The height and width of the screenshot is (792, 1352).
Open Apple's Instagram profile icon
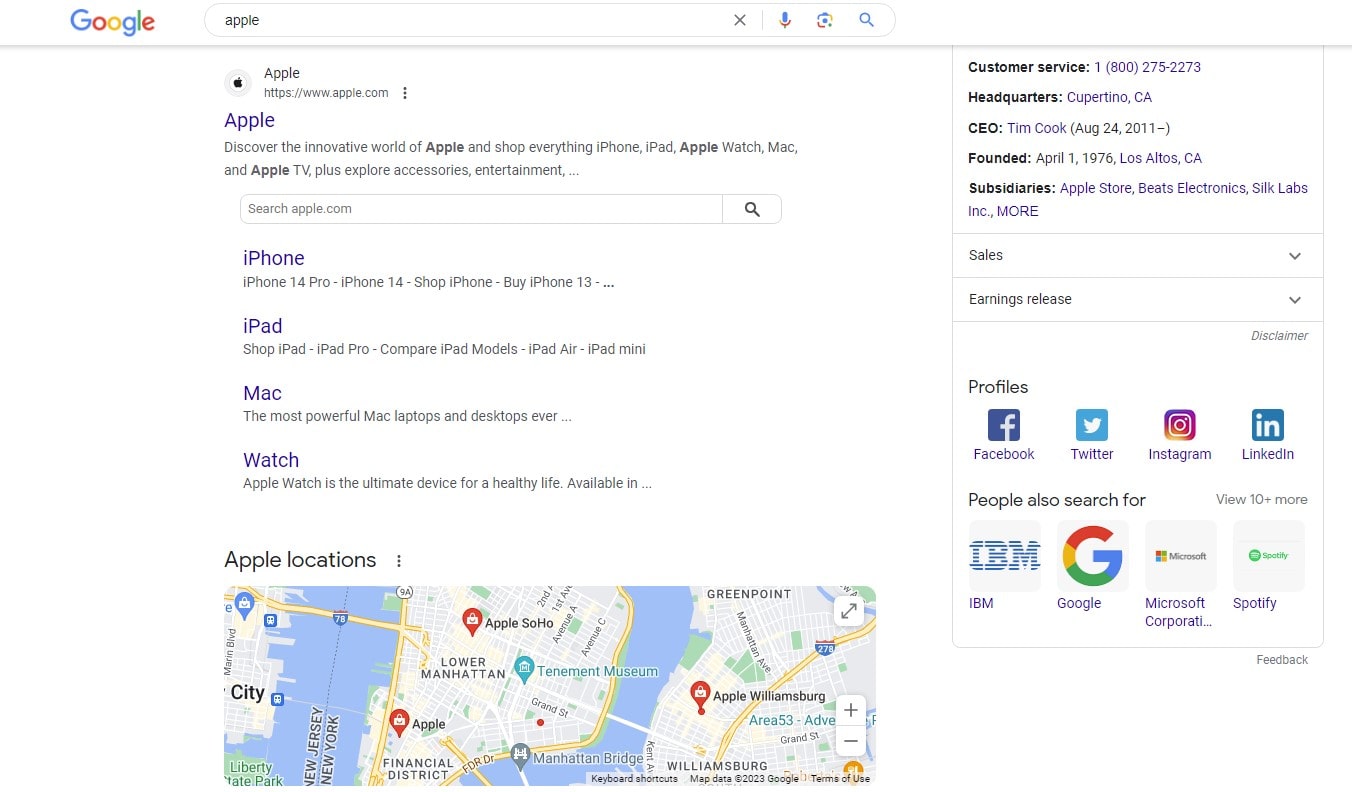pyautogui.click(x=1180, y=425)
